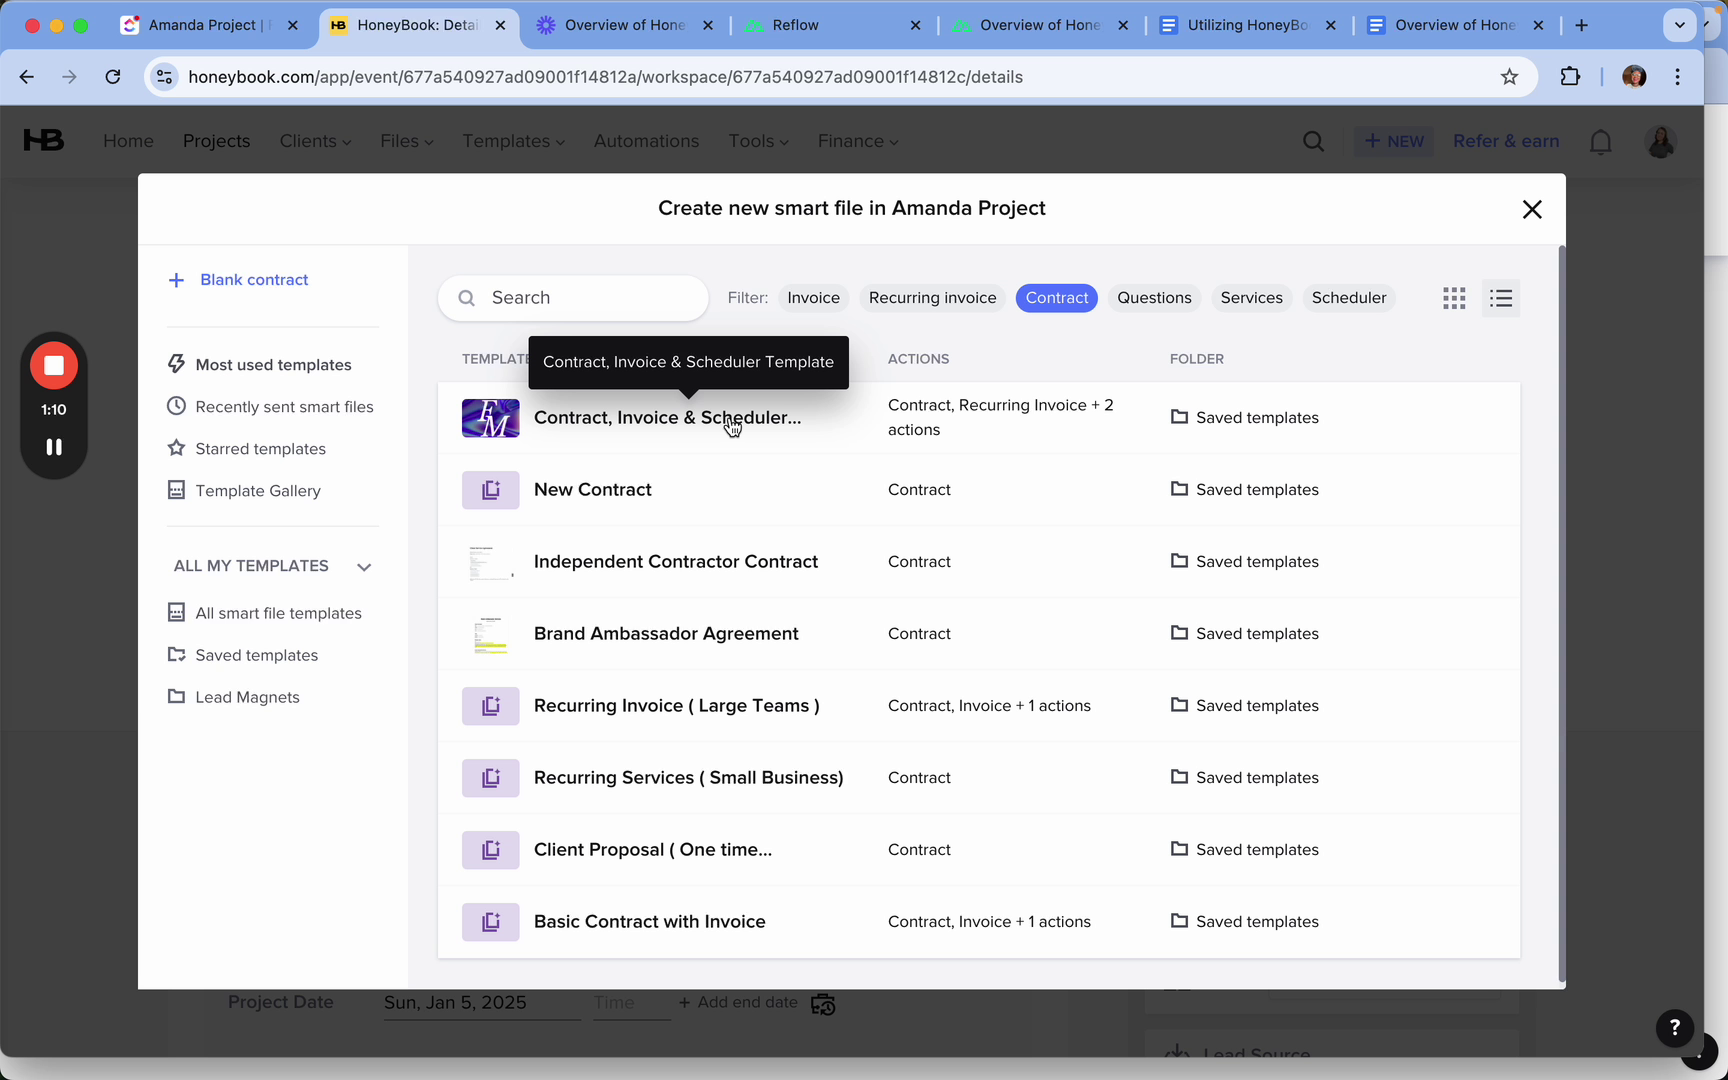1728x1080 pixels.
Task: Create a Blank contract
Action: tap(239, 280)
